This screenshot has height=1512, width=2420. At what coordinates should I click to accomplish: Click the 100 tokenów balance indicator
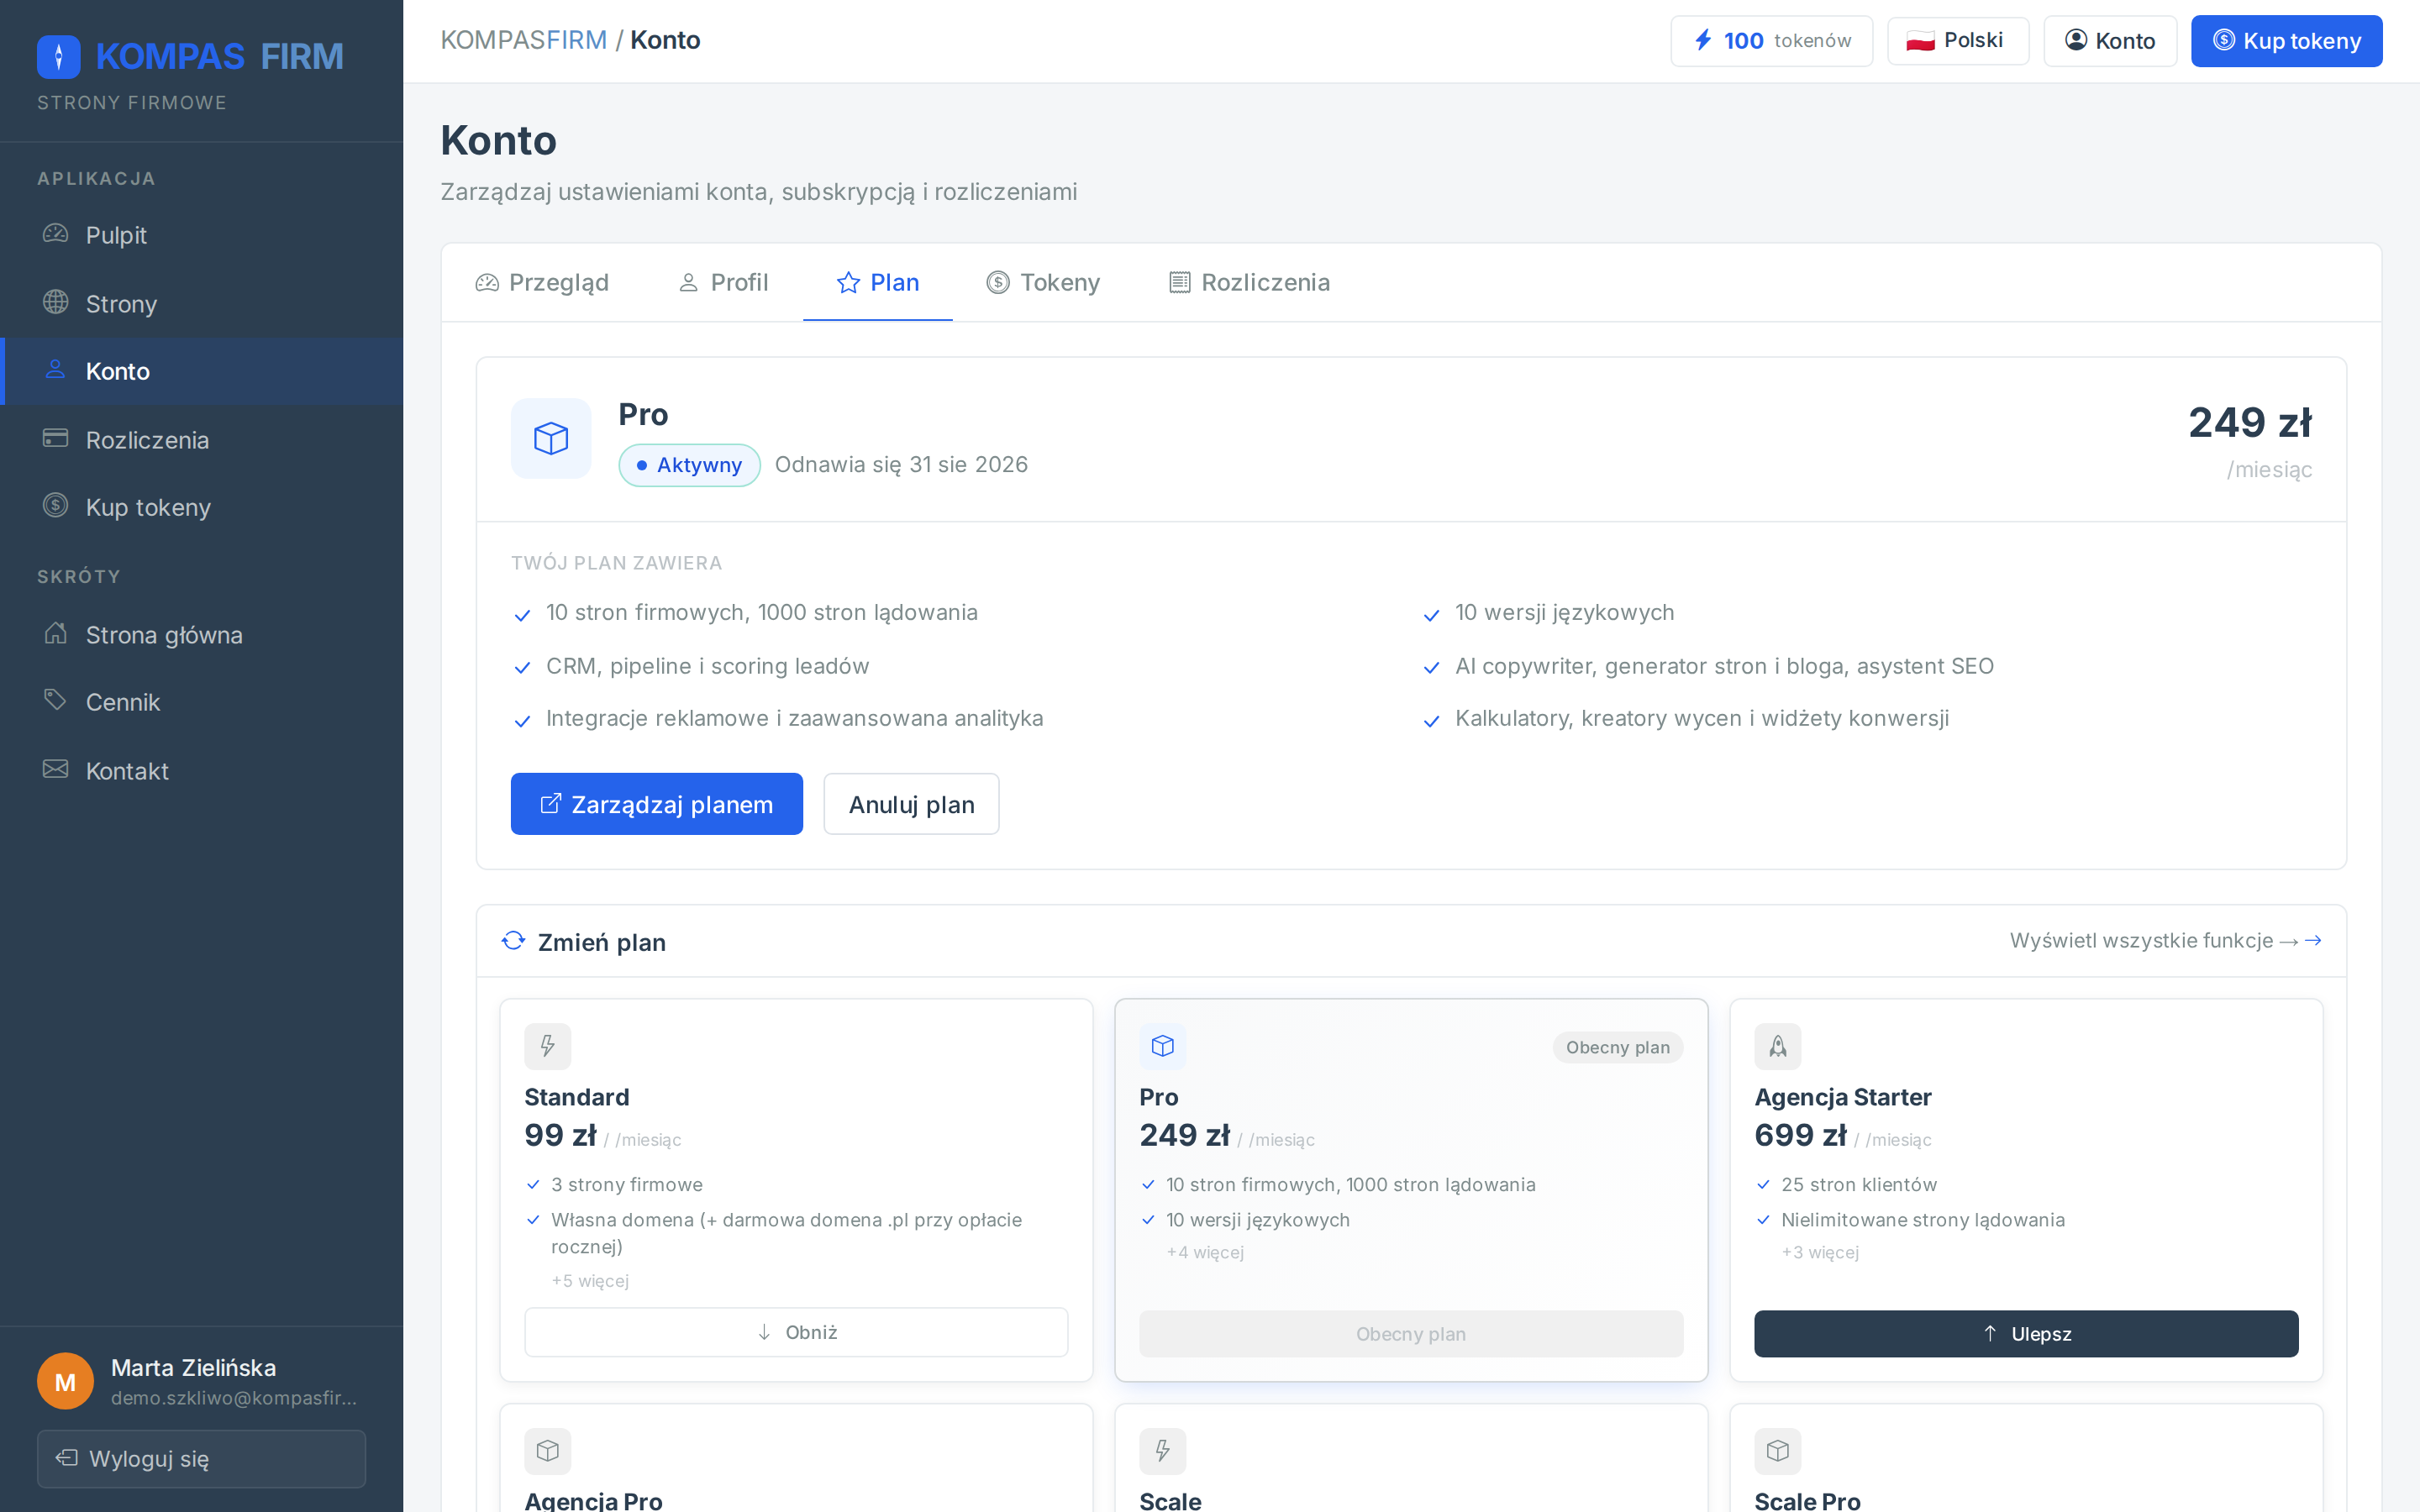point(1771,41)
